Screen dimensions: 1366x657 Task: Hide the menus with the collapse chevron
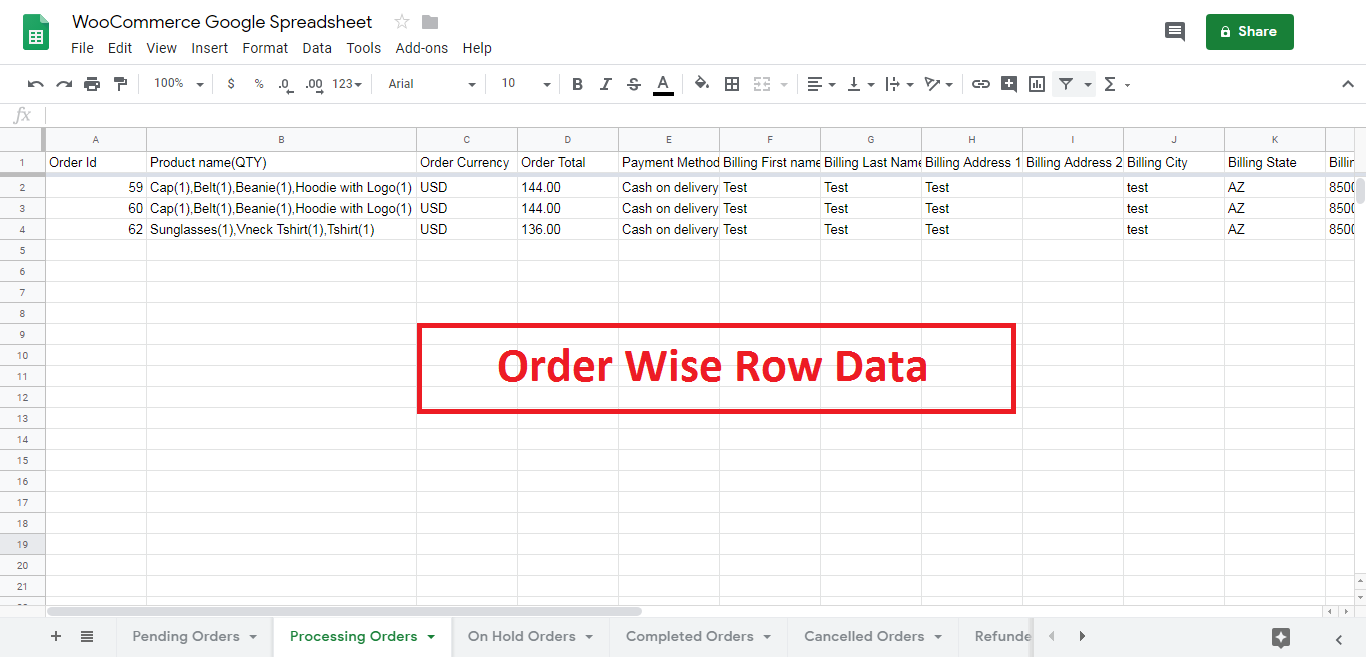click(1347, 85)
